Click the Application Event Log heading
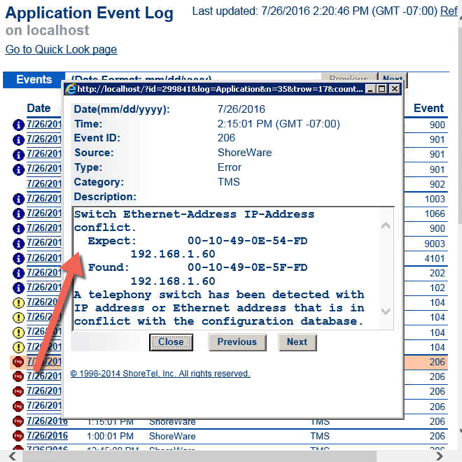This screenshot has width=462, height=462. pos(89,13)
